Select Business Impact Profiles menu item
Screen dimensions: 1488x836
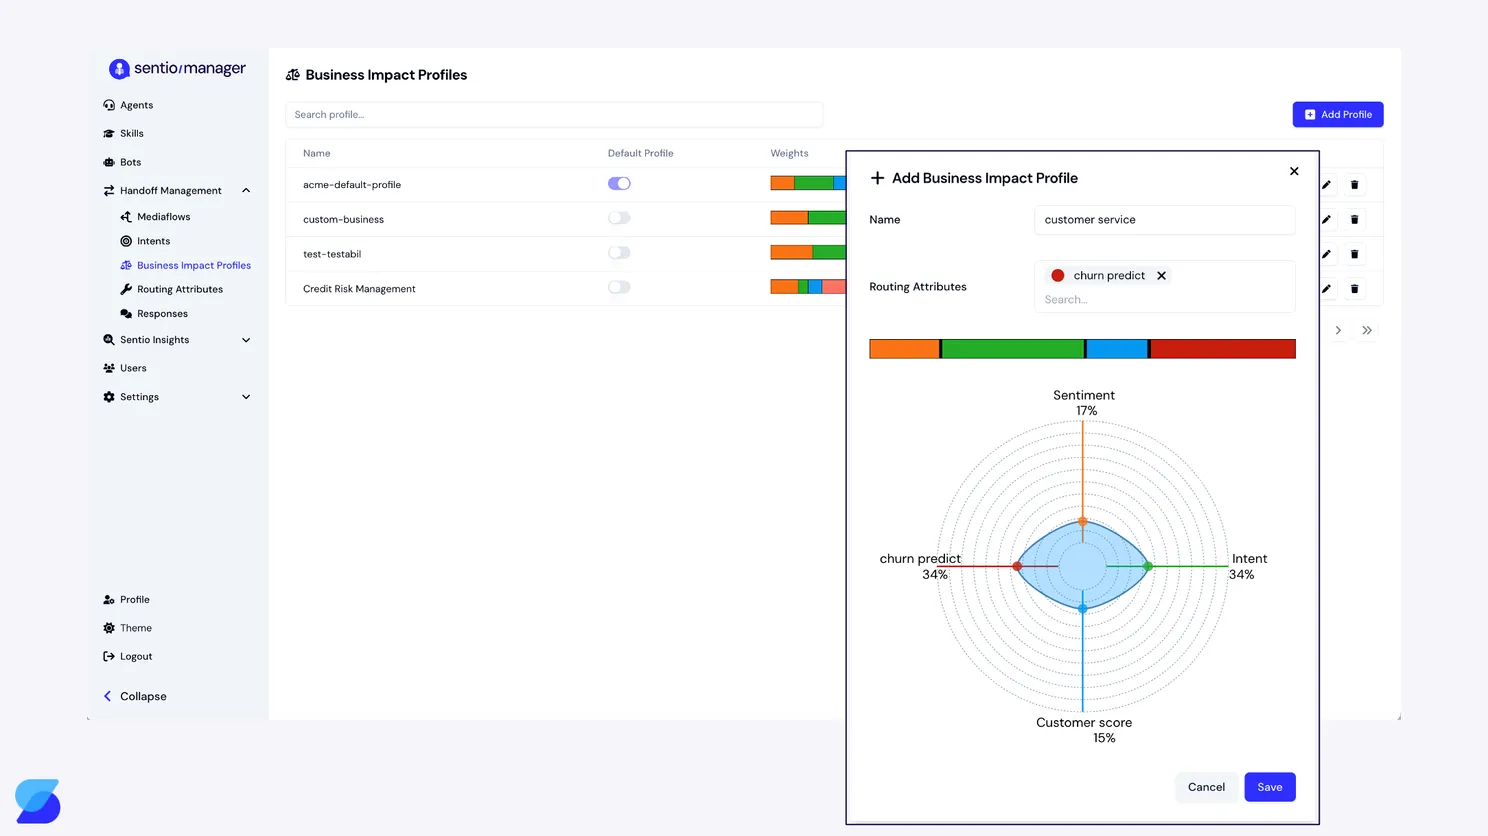click(194, 265)
